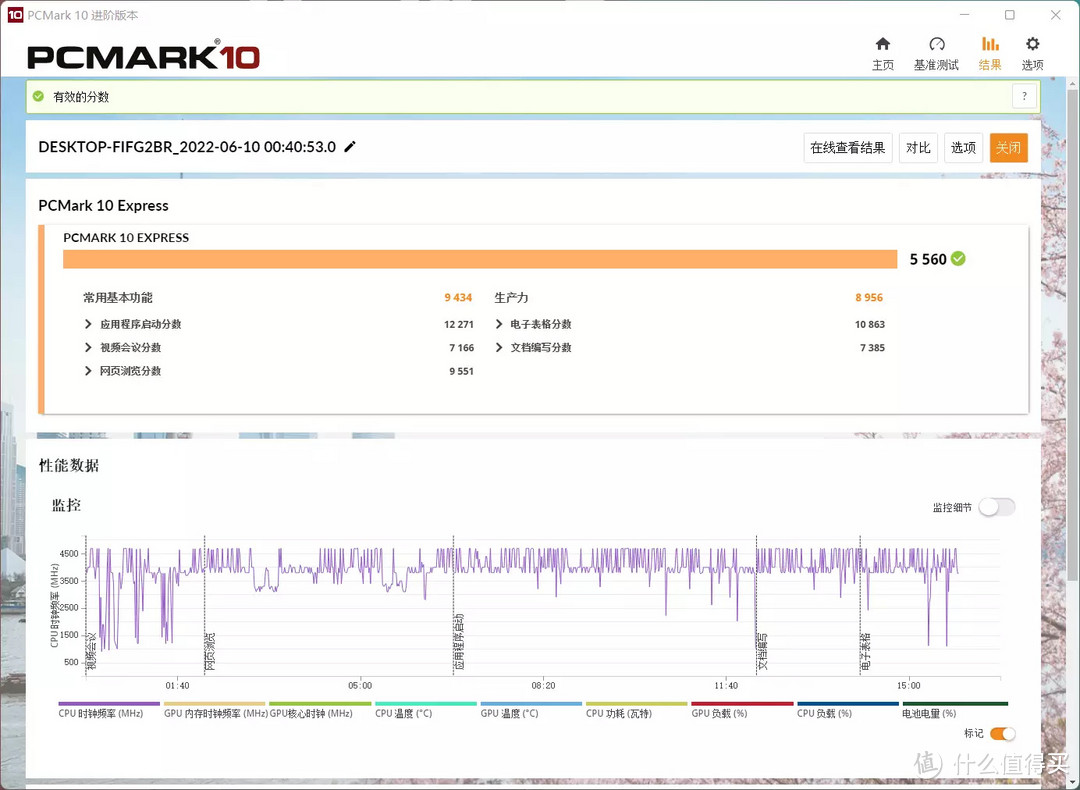
Task: Open the 基准测试 benchmark gauge icon
Action: [x=936, y=44]
